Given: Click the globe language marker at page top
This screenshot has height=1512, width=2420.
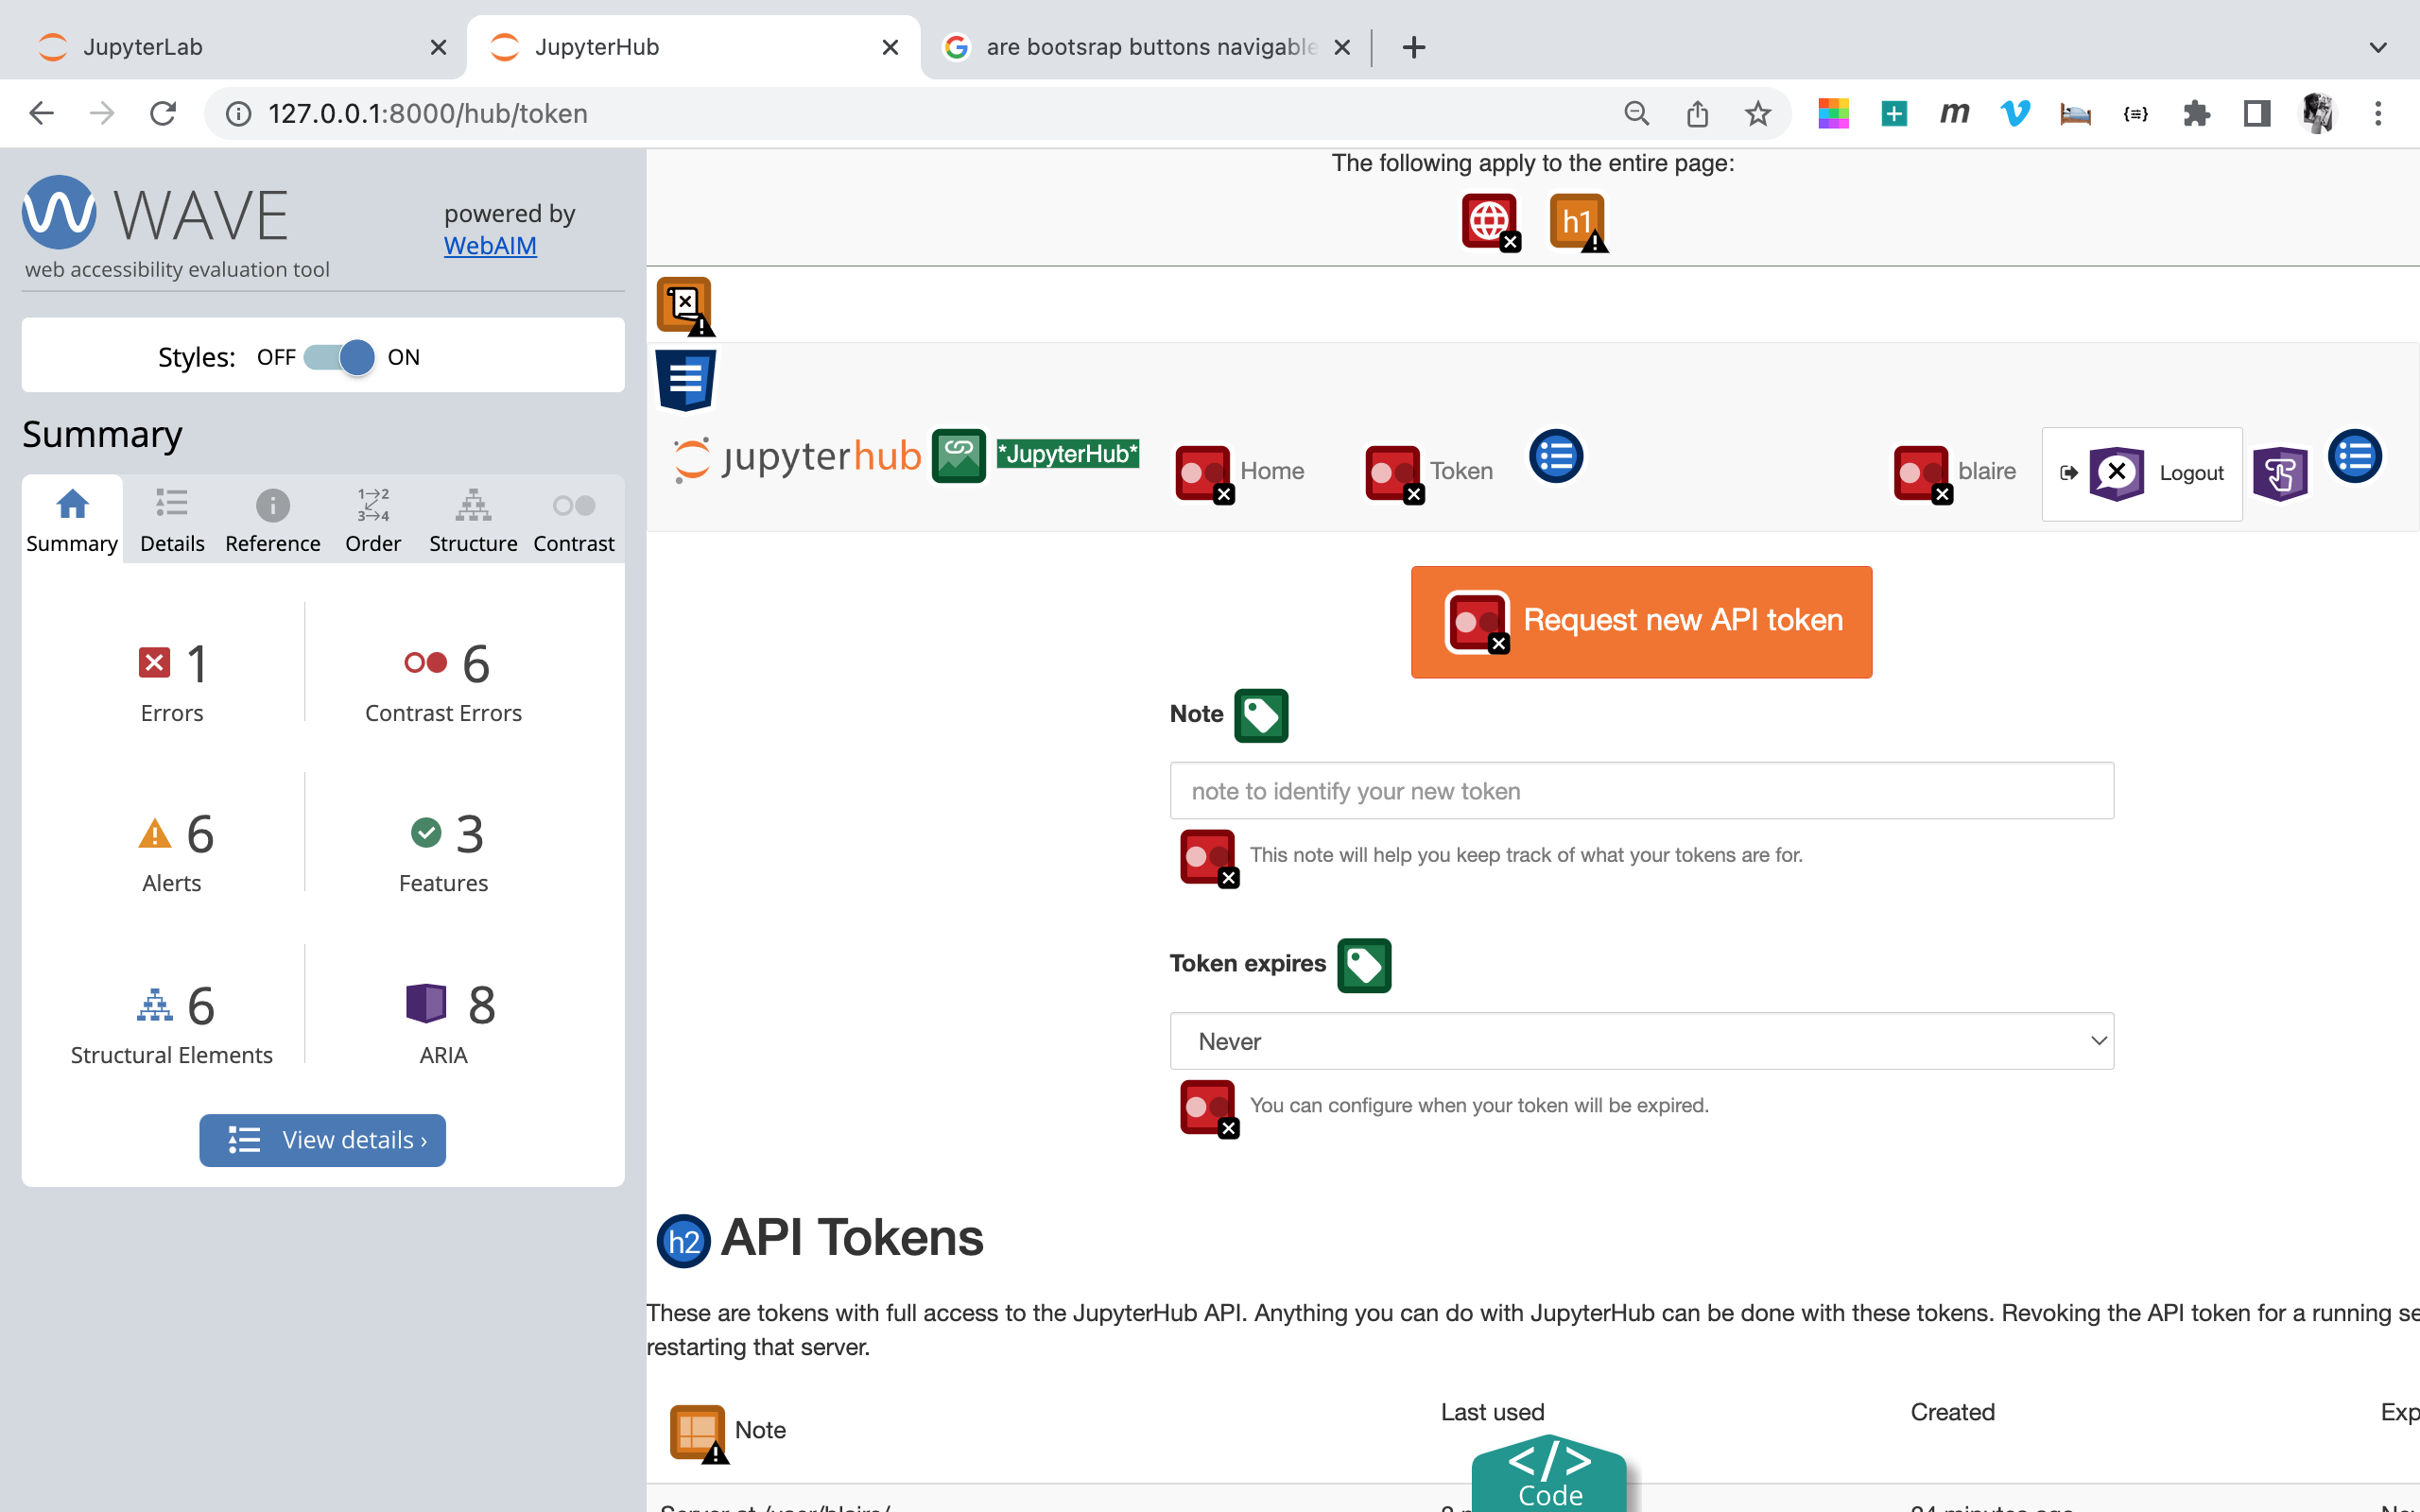Looking at the screenshot, I should (x=1489, y=222).
